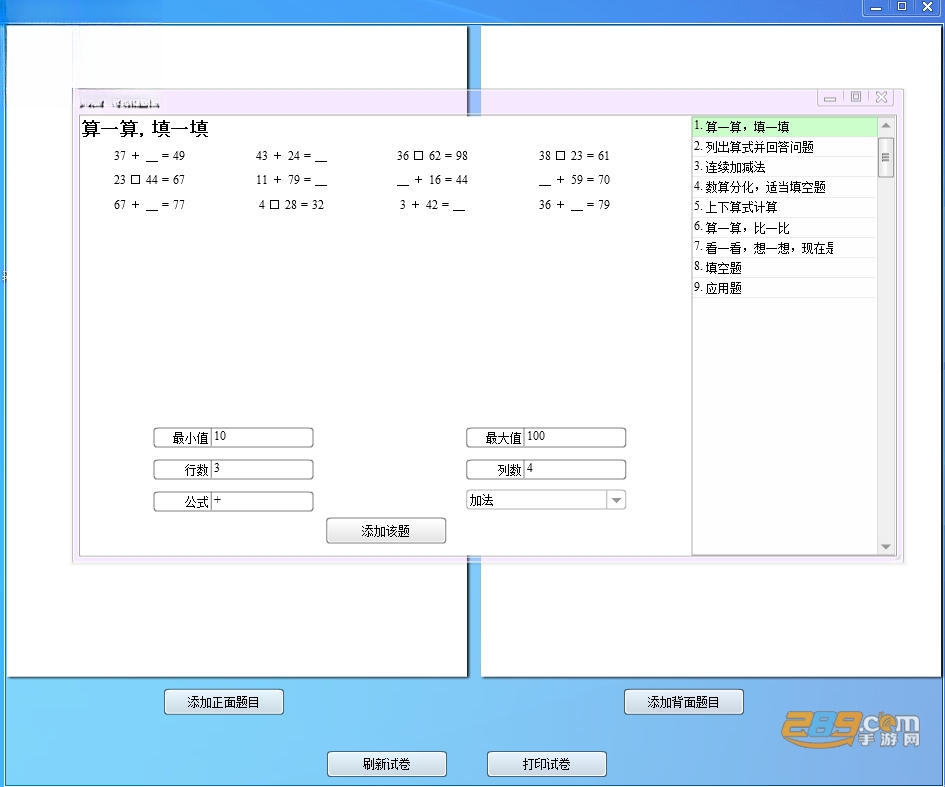Click the 行数 input field
Image resolution: width=945 pixels, height=787 pixels.
(262, 469)
